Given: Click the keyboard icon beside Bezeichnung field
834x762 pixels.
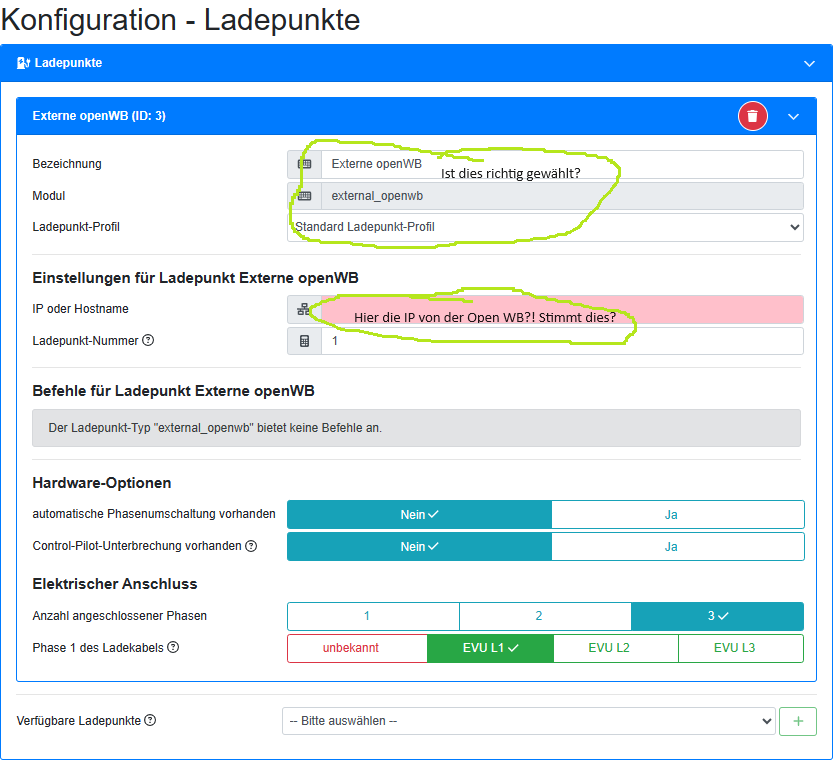Looking at the screenshot, I should [304, 164].
